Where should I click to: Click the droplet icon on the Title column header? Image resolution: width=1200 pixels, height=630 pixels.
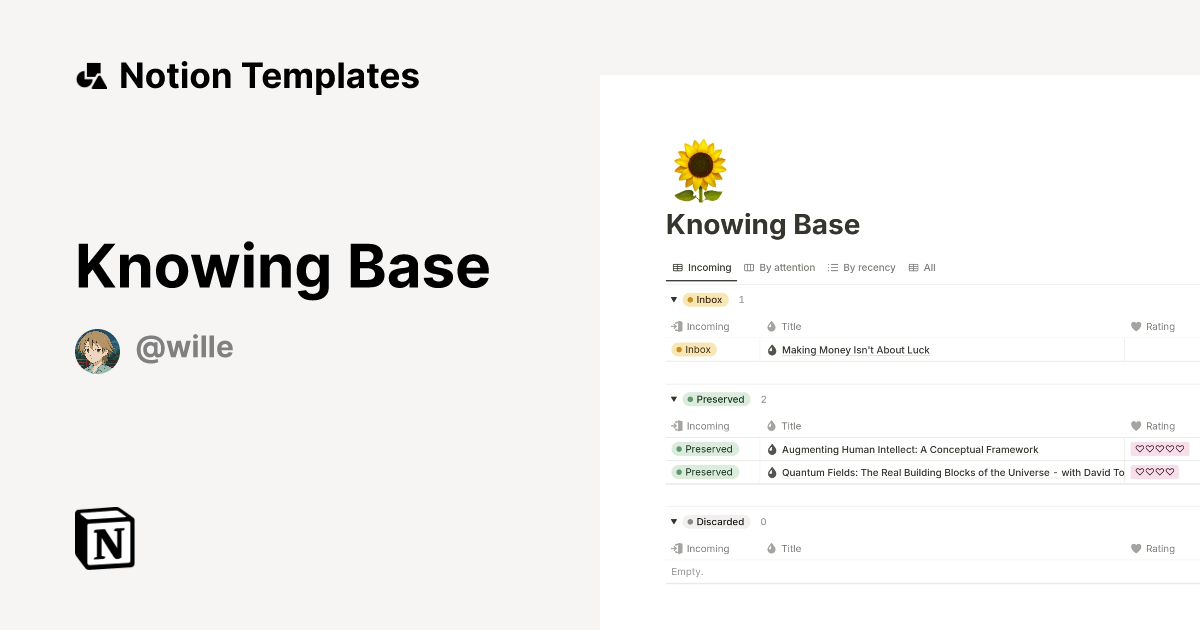point(769,326)
